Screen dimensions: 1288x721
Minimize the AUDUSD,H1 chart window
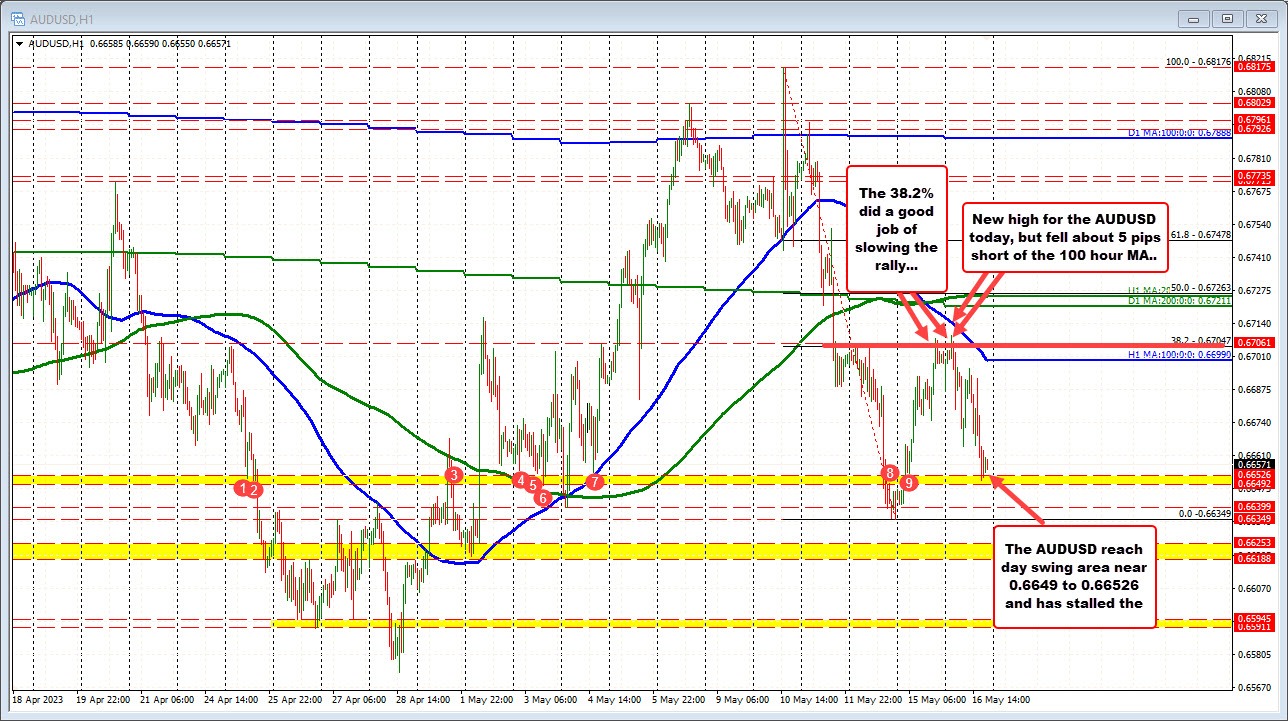[x=1194, y=18]
